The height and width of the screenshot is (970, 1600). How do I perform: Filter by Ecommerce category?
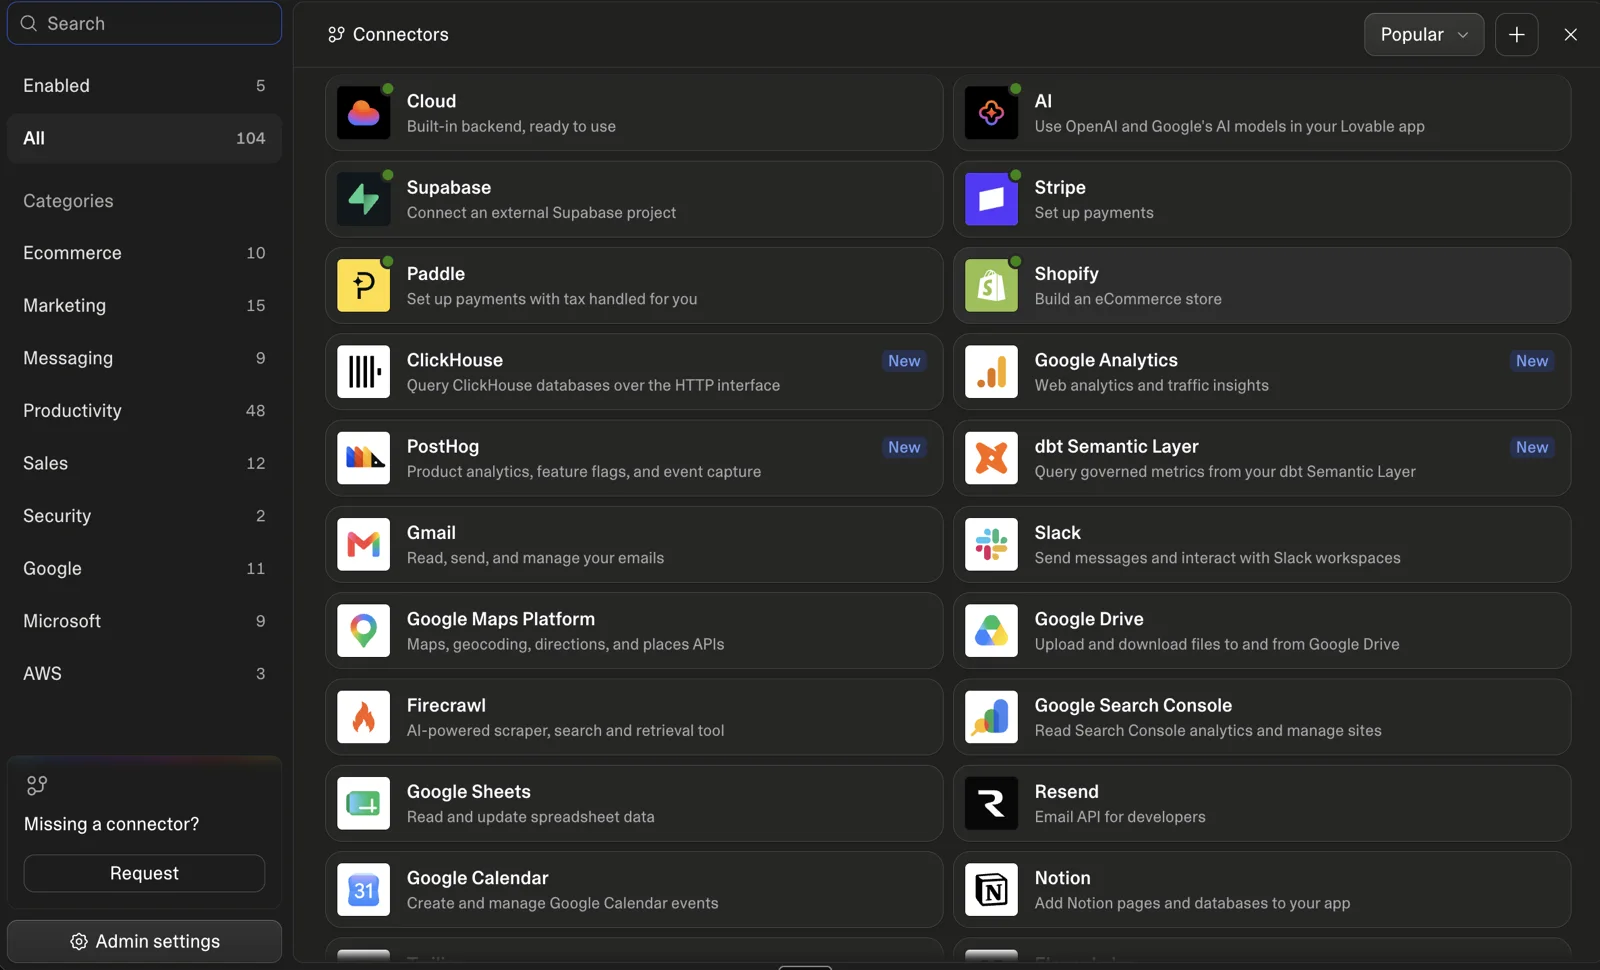[x=144, y=253]
